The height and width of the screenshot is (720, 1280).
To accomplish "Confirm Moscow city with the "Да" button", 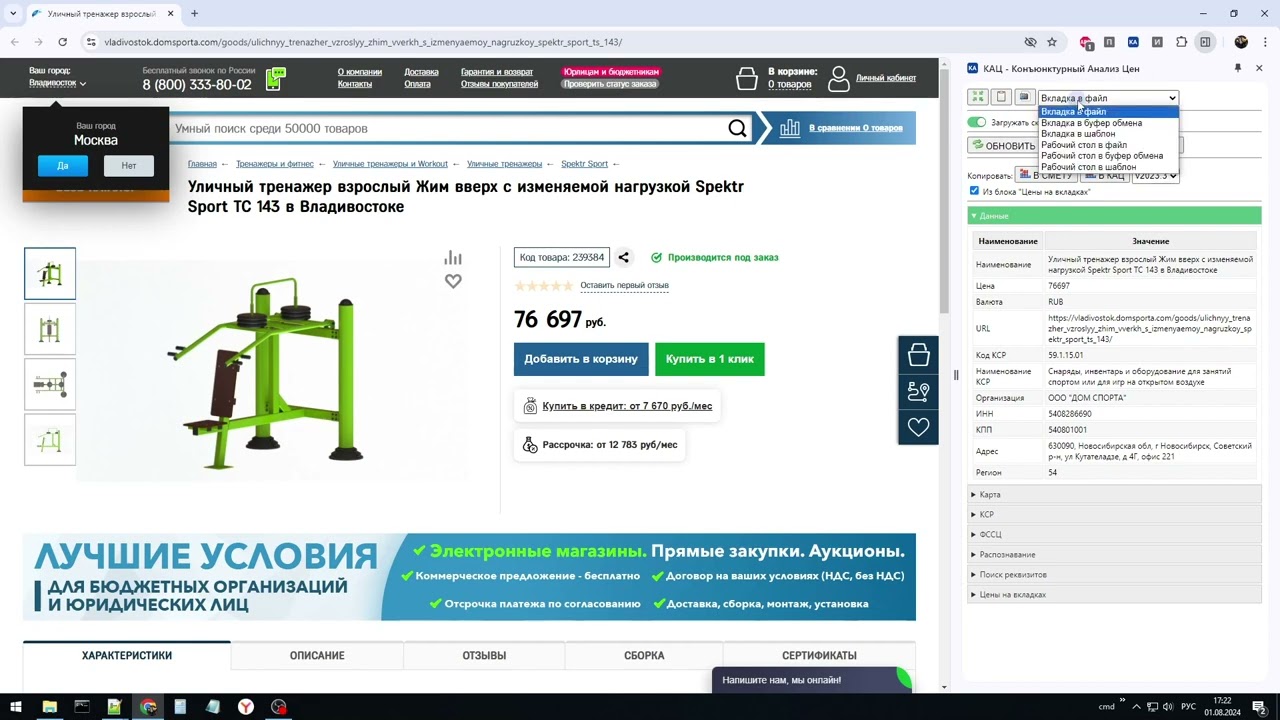I will [63, 165].
